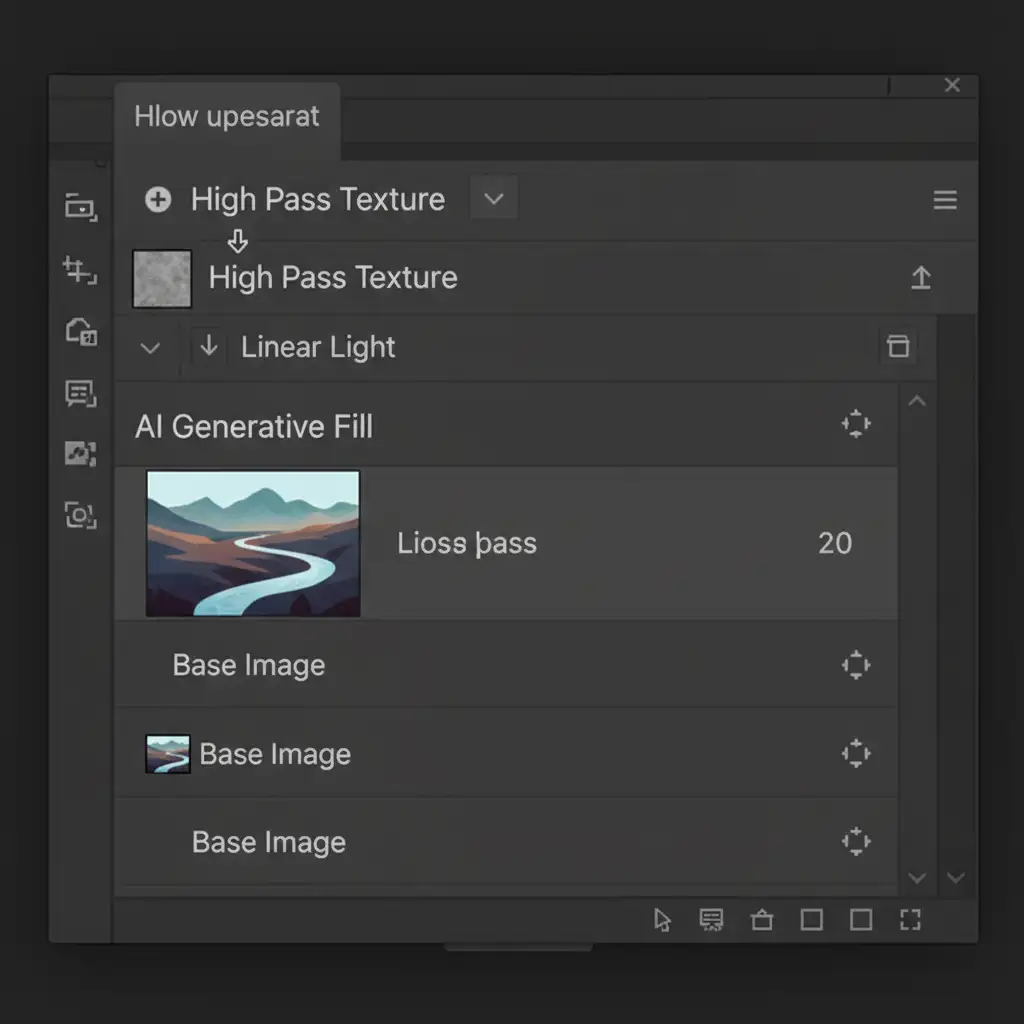This screenshot has height=1024, width=1024.
Task: Click the trash icon in bottom toolbar
Action: (762, 920)
